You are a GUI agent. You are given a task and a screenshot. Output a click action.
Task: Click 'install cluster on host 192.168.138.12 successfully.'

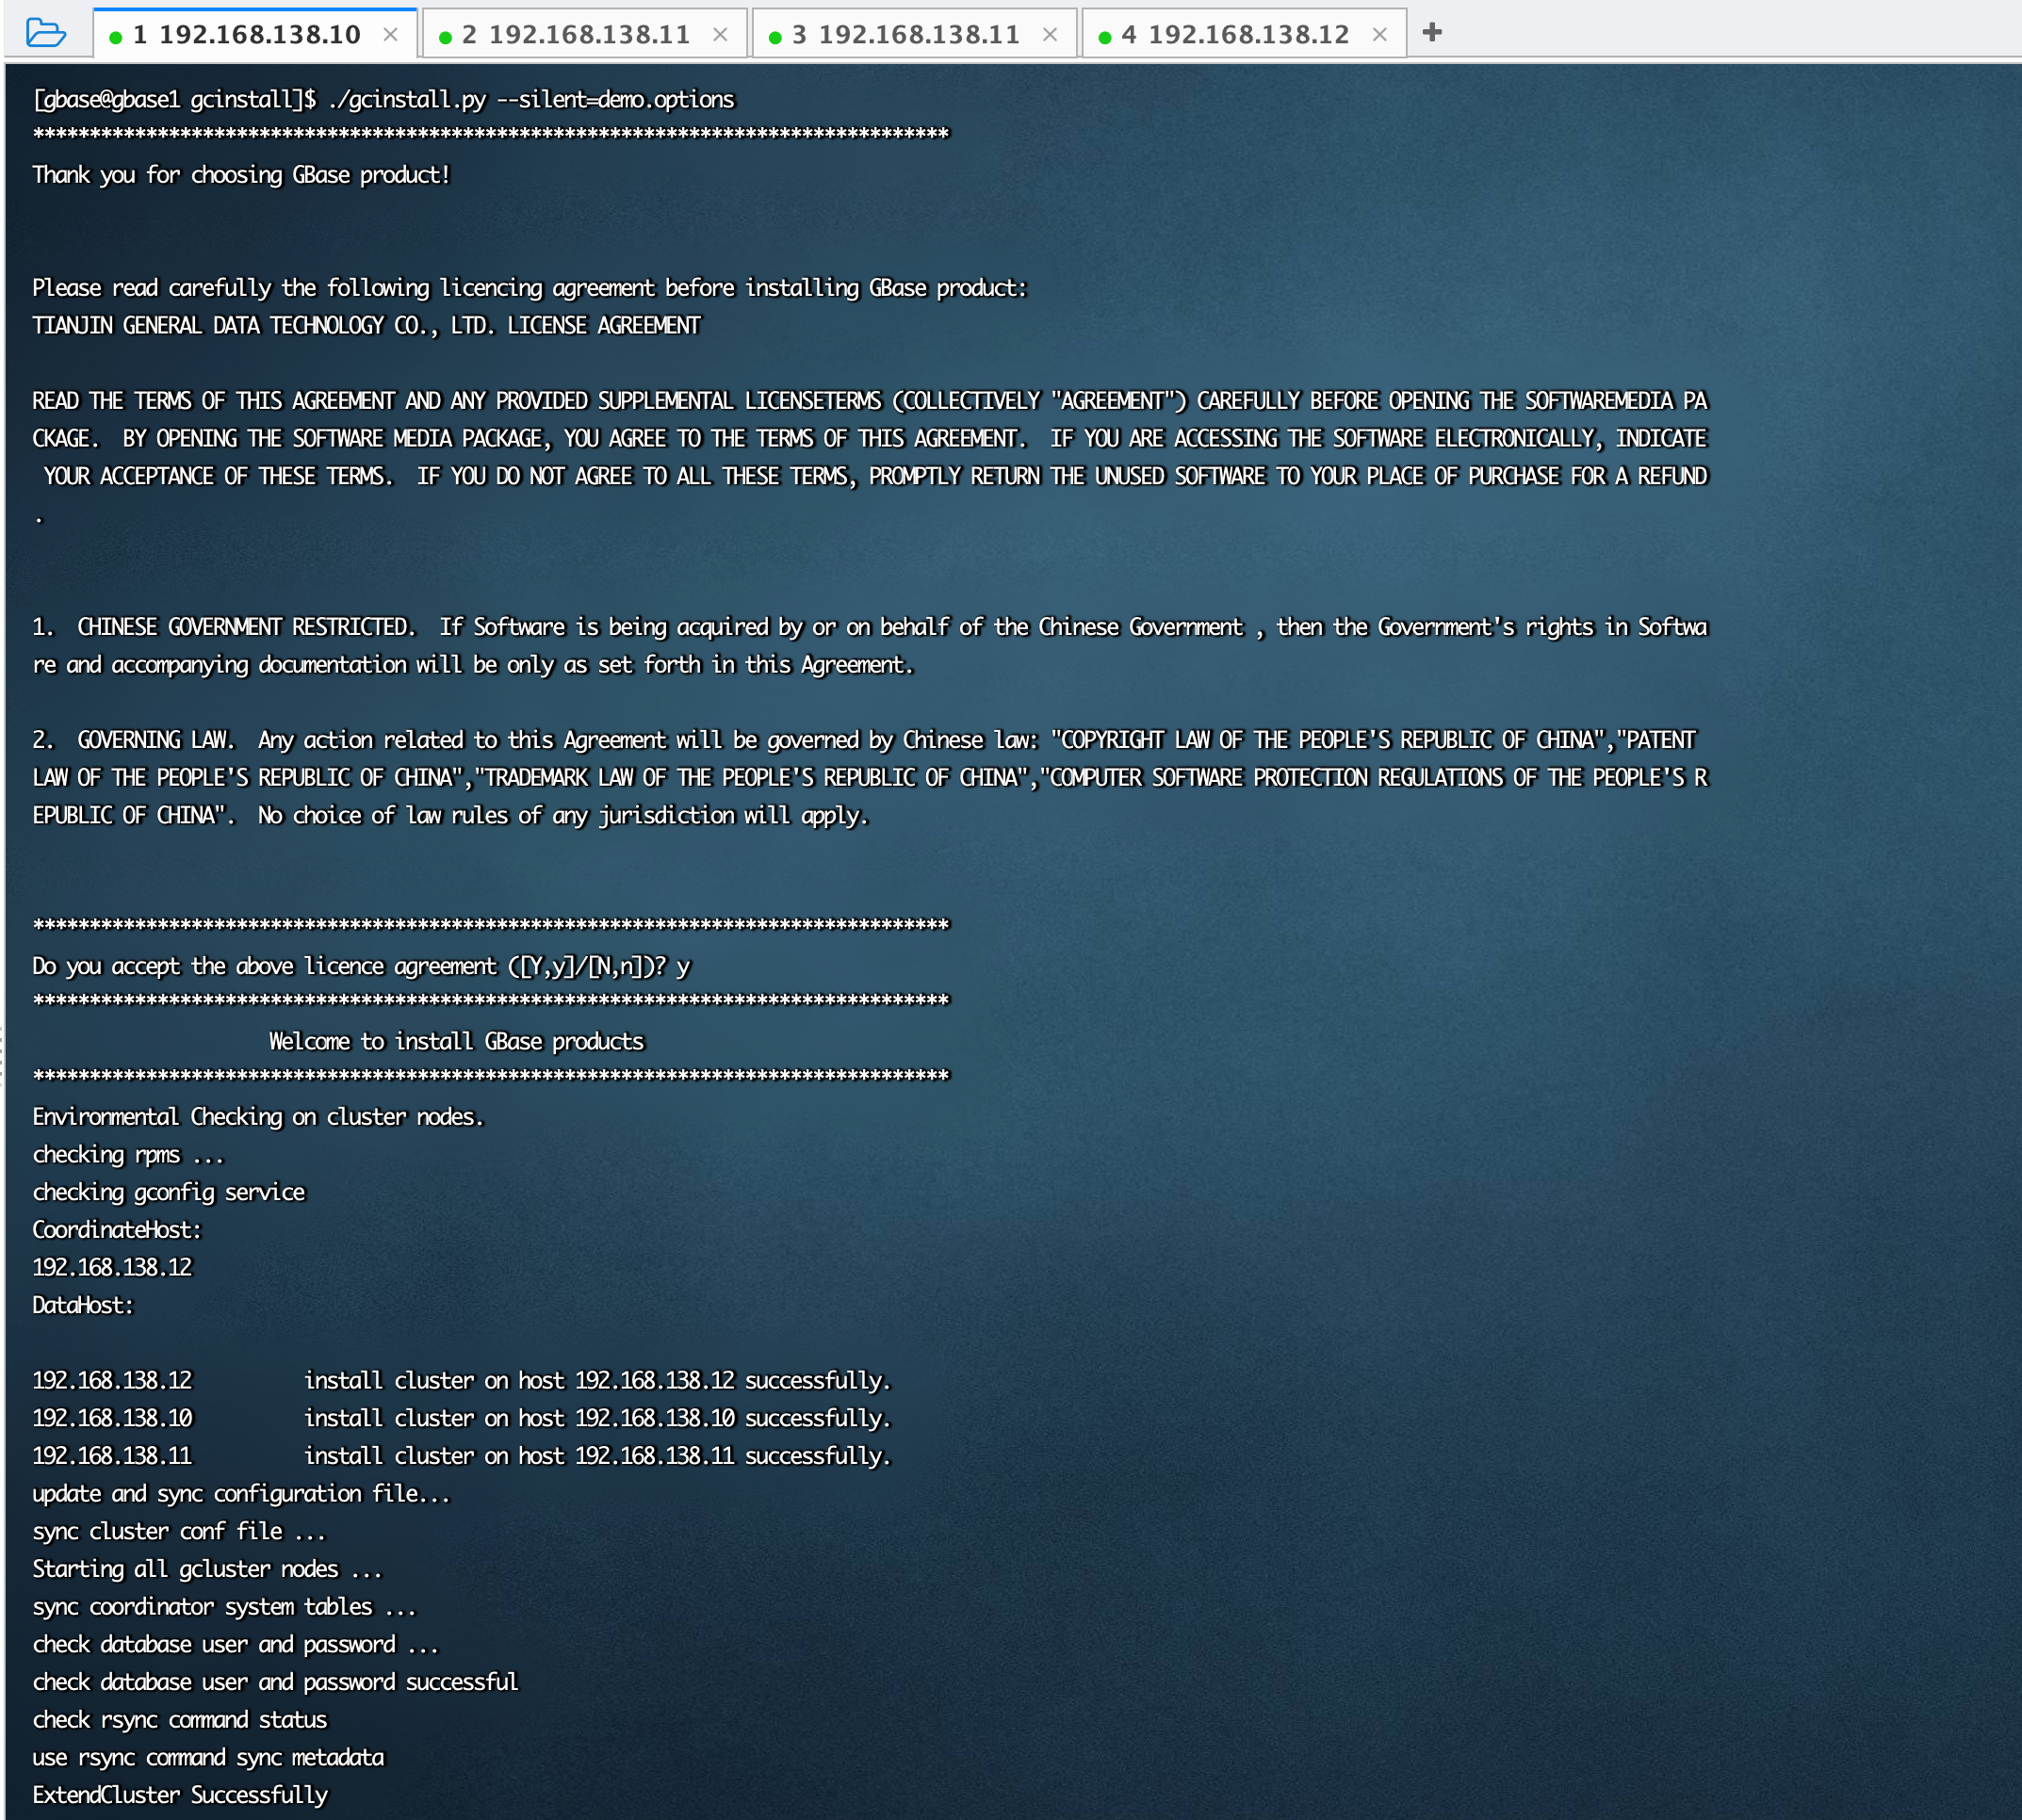(597, 1381)
